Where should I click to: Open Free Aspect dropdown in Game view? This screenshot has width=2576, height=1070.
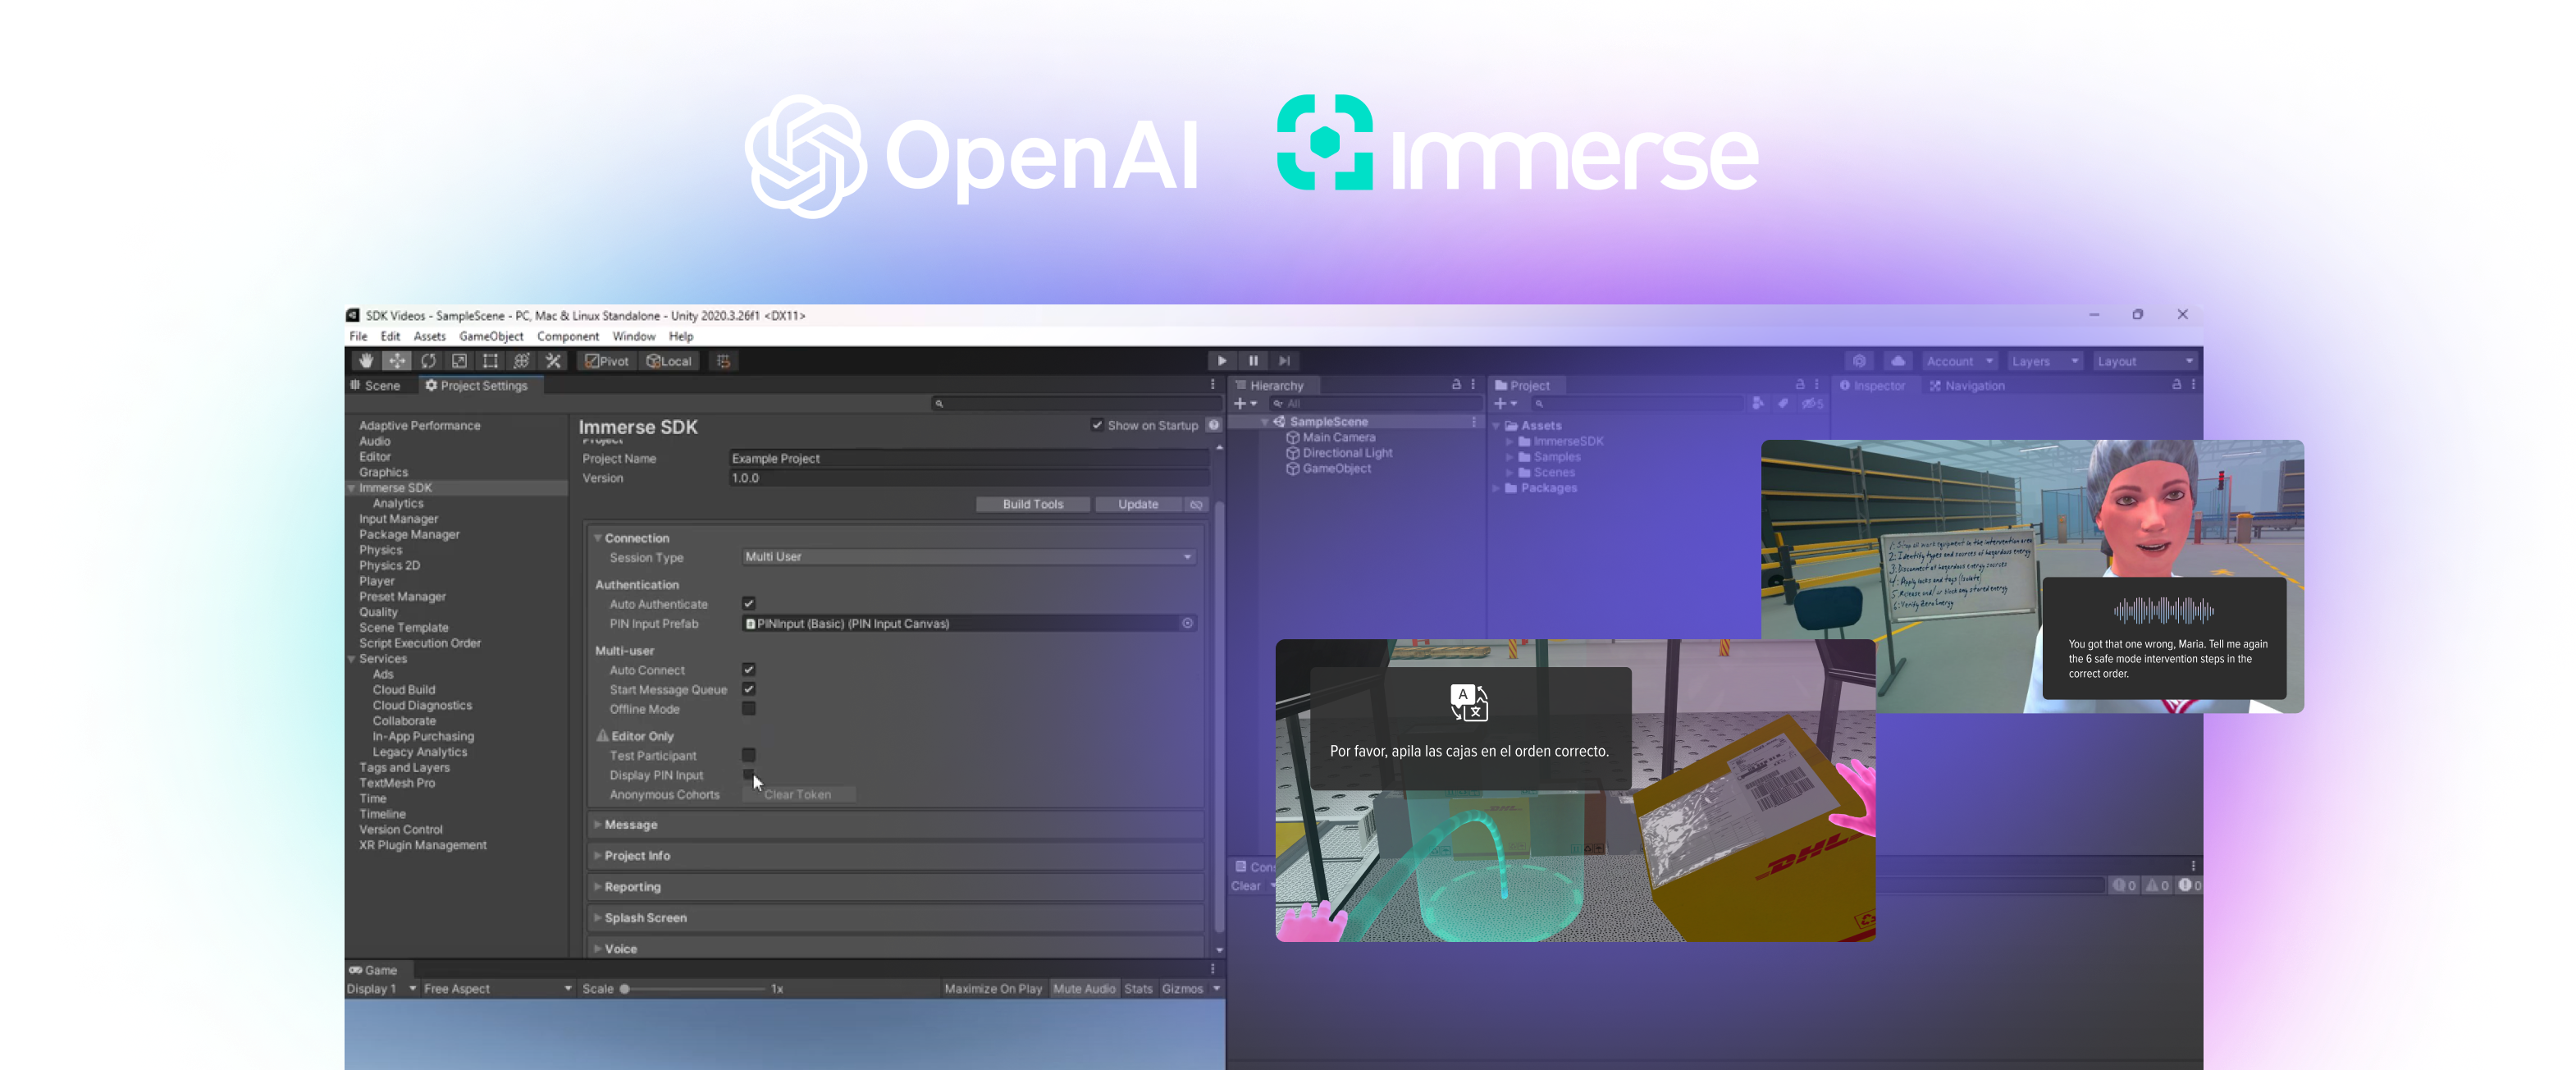(x=497, y=988)
